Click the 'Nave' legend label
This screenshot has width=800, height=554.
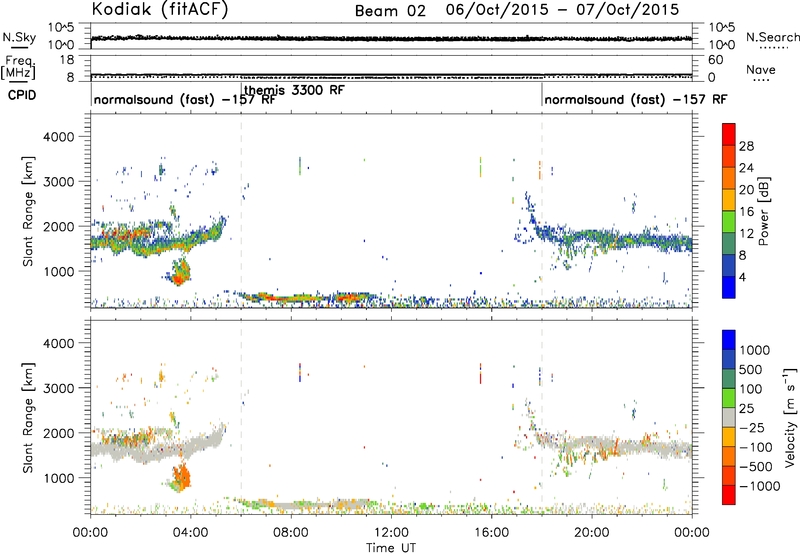coord(761,69)
